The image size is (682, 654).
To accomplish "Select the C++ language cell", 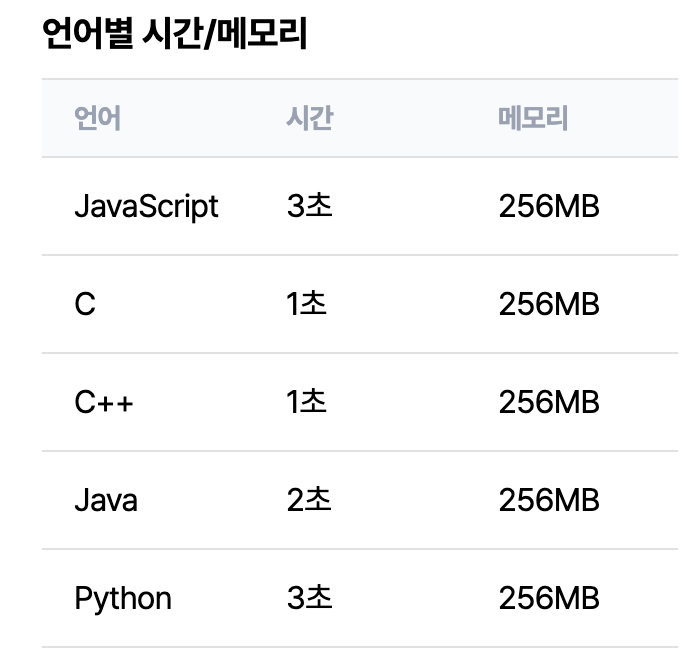I will 104,402.
